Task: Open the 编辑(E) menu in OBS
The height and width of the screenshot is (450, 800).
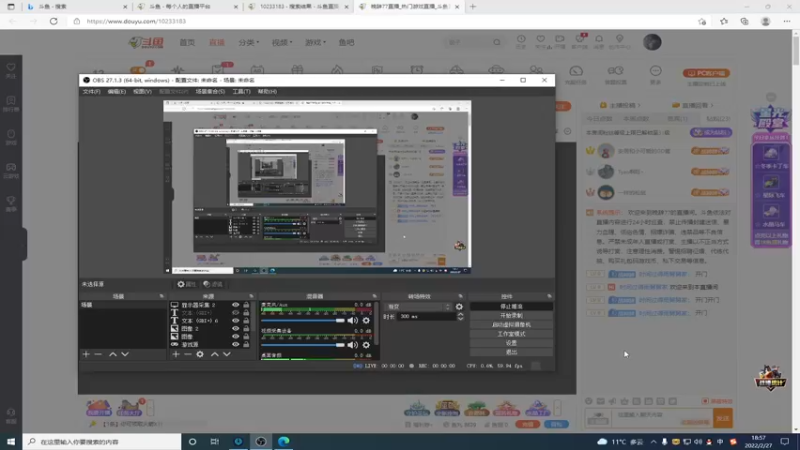Action: pos(116,91)
